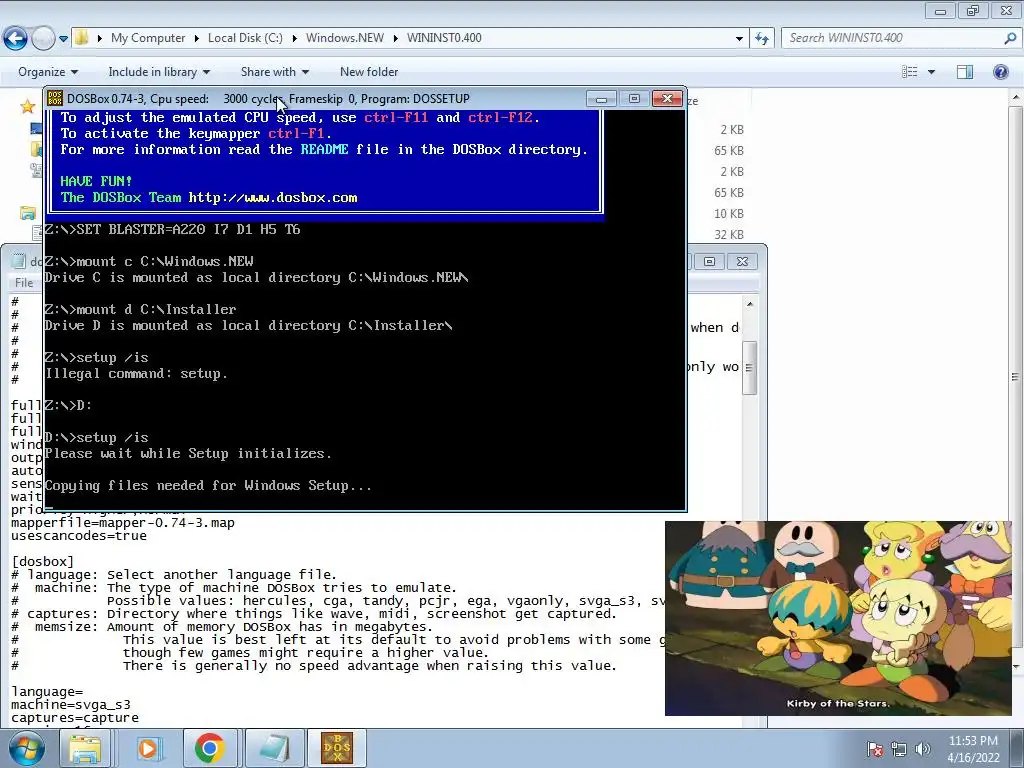Open the Windows Start menu
The image size is (1024, 768).
pyautogui.click(x=26, y=748)
